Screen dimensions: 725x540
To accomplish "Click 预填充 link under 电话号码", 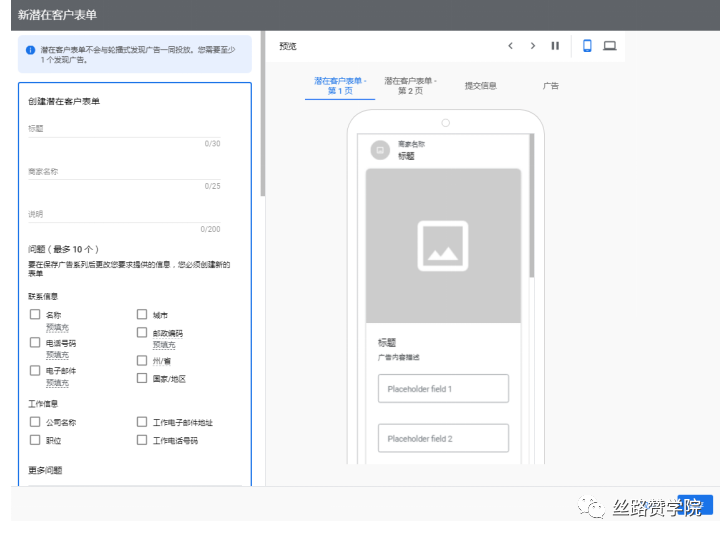I will [57, 355].
